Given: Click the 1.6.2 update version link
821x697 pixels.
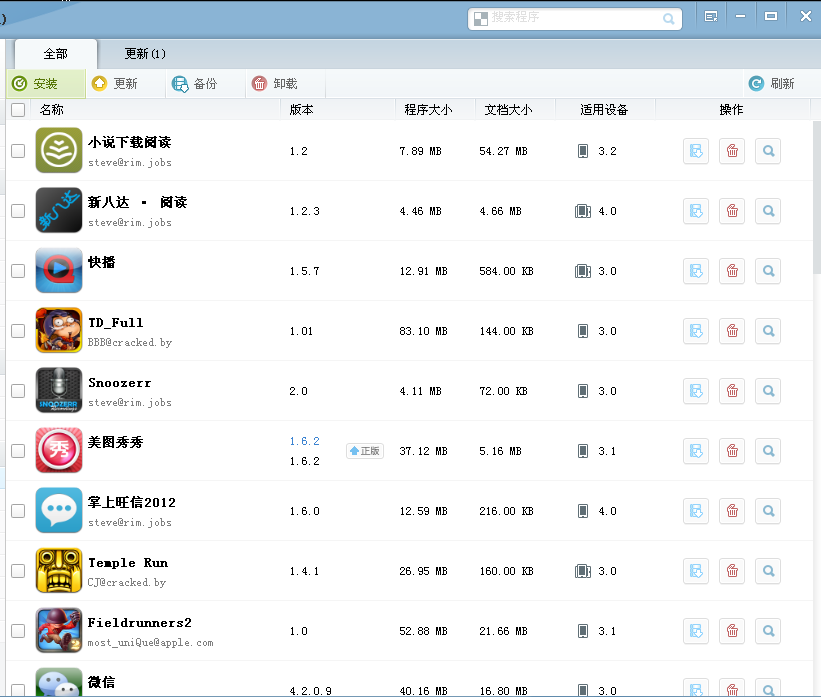Looking at the screenshot, I should coord(304,441).
